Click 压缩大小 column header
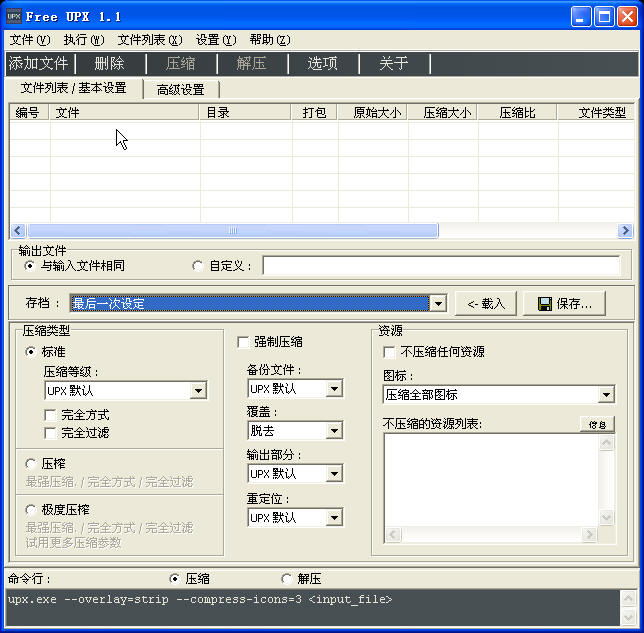644x633 pixels. point(443,113)
